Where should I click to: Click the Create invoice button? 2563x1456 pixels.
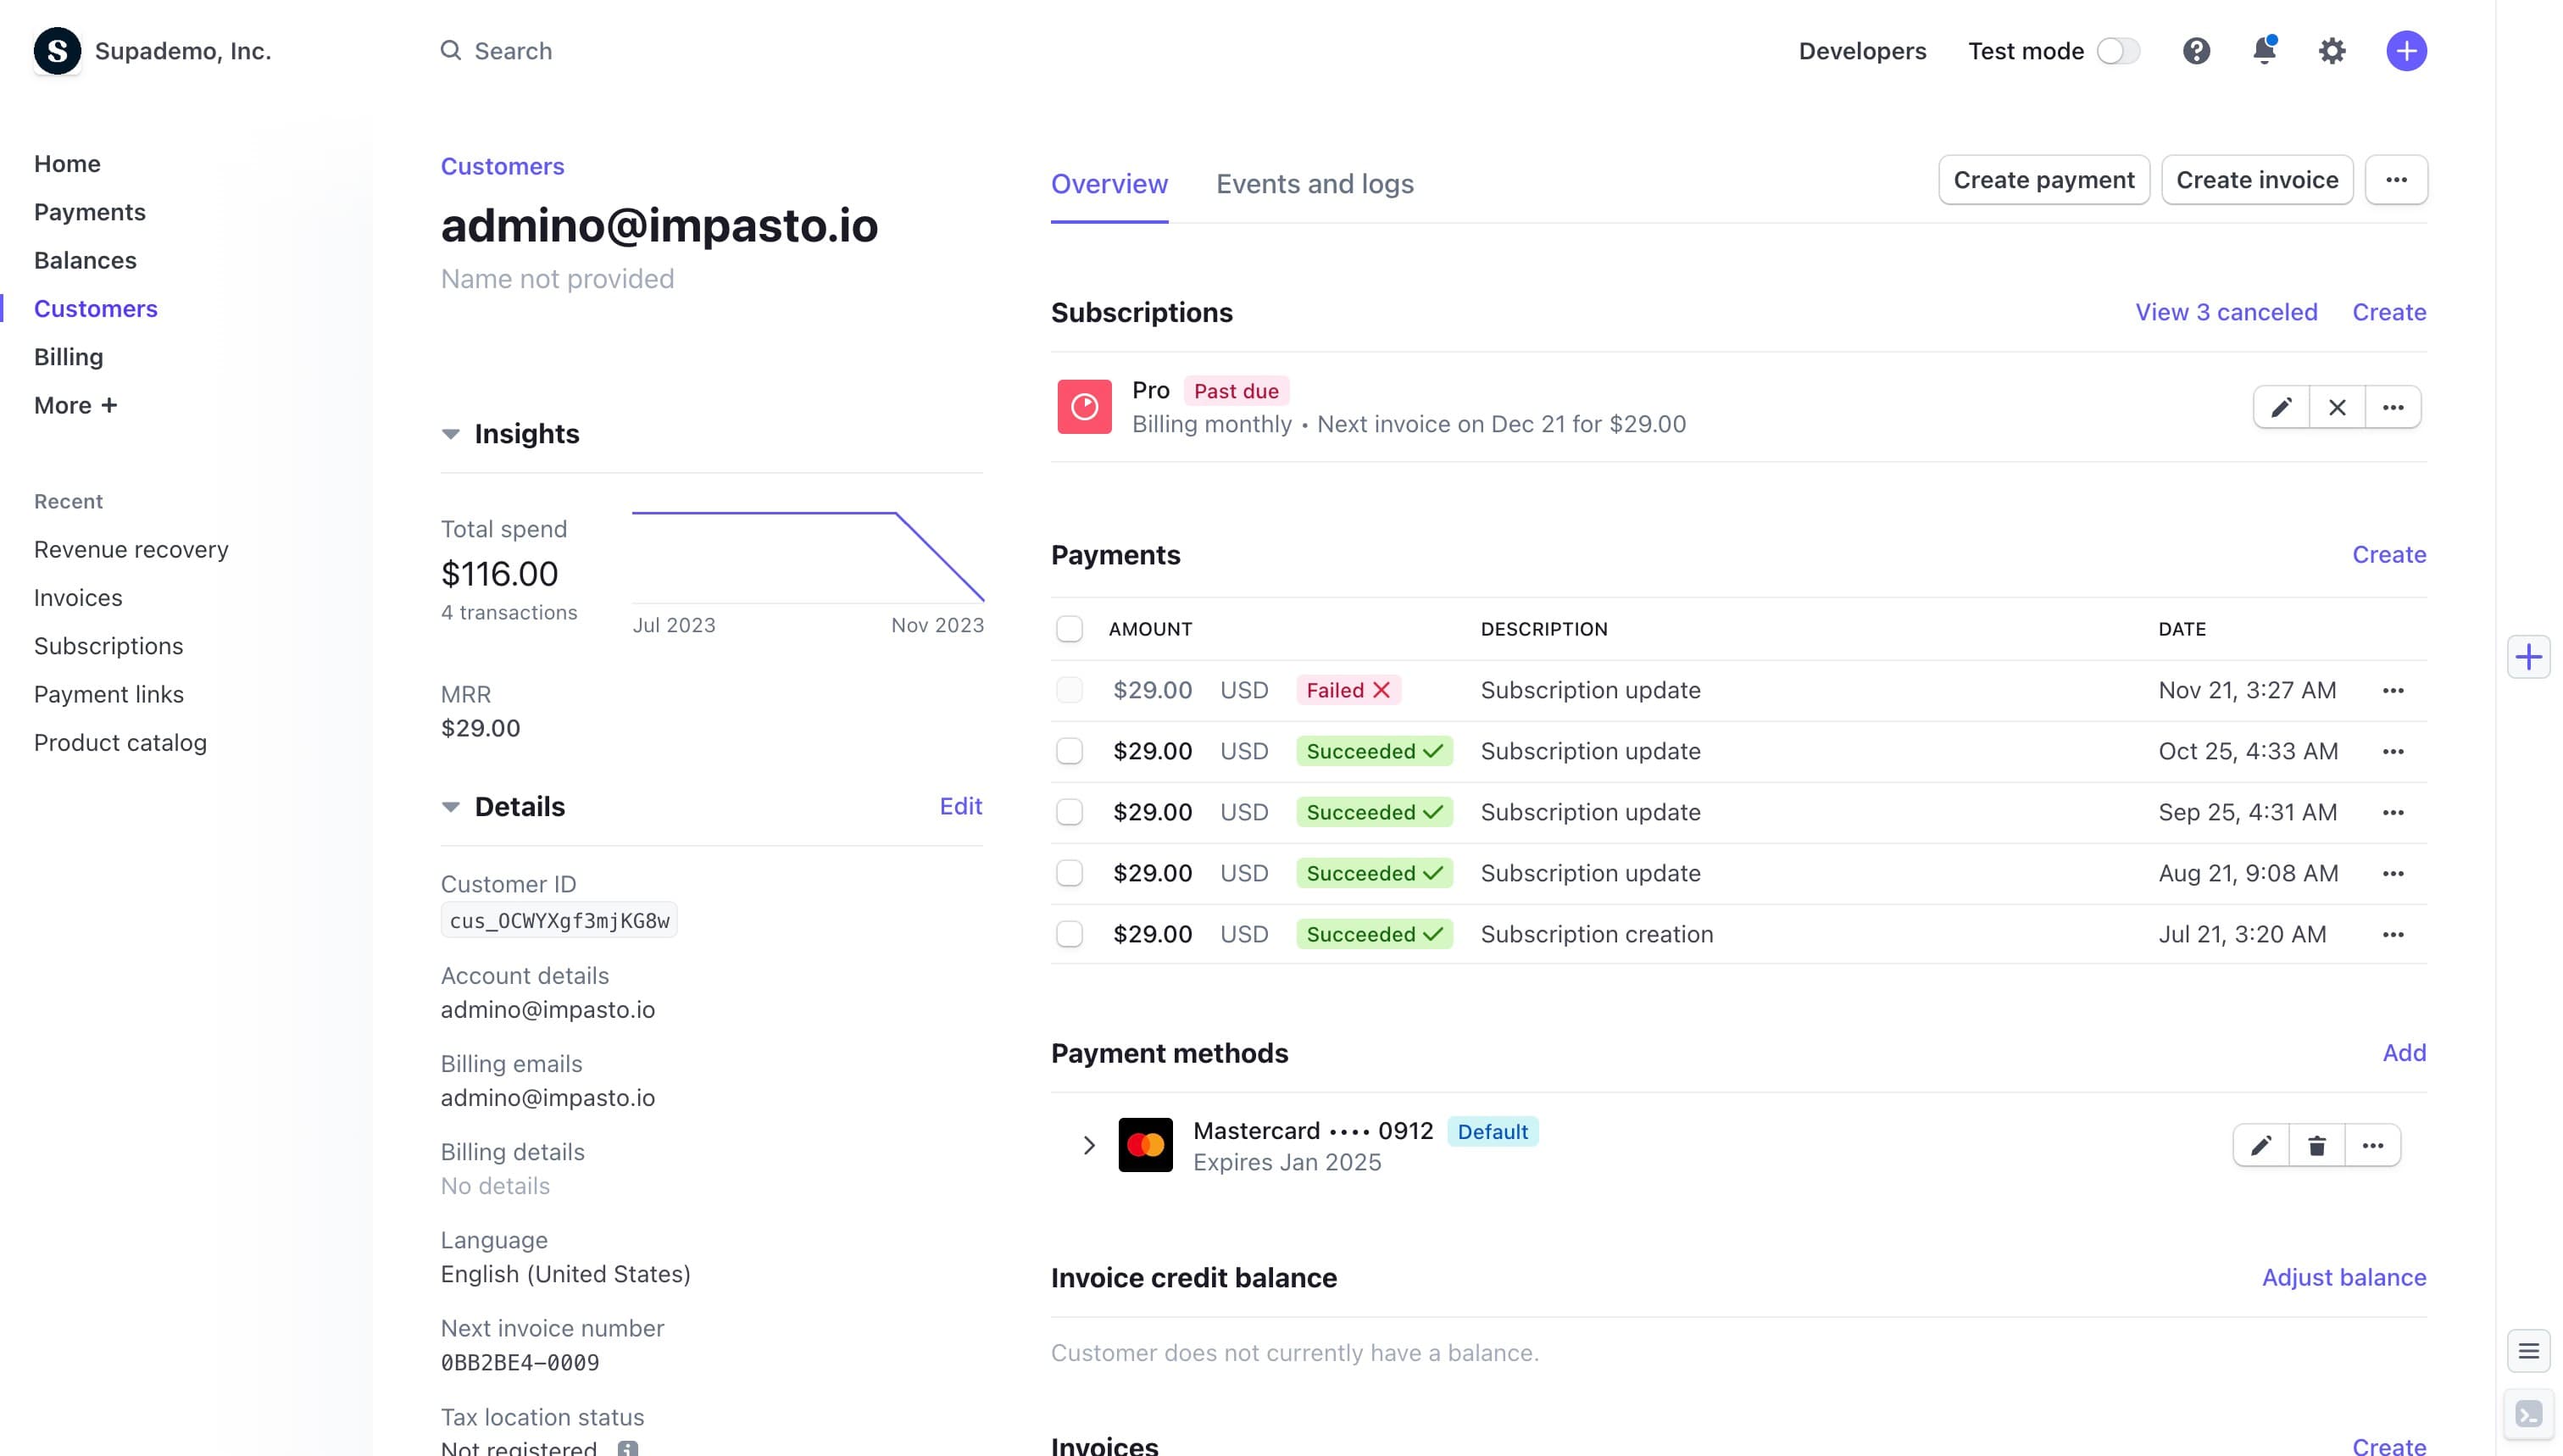pyautogui.click(x=2257, y=180)
